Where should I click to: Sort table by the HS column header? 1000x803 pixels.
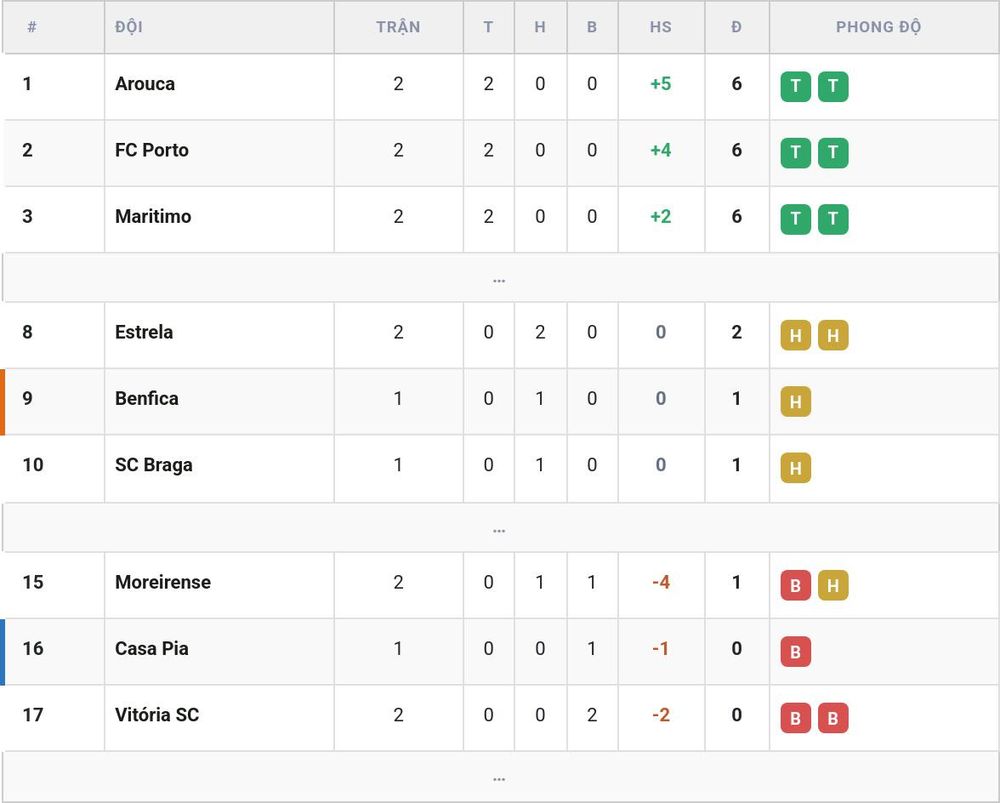tap(661, 27)
